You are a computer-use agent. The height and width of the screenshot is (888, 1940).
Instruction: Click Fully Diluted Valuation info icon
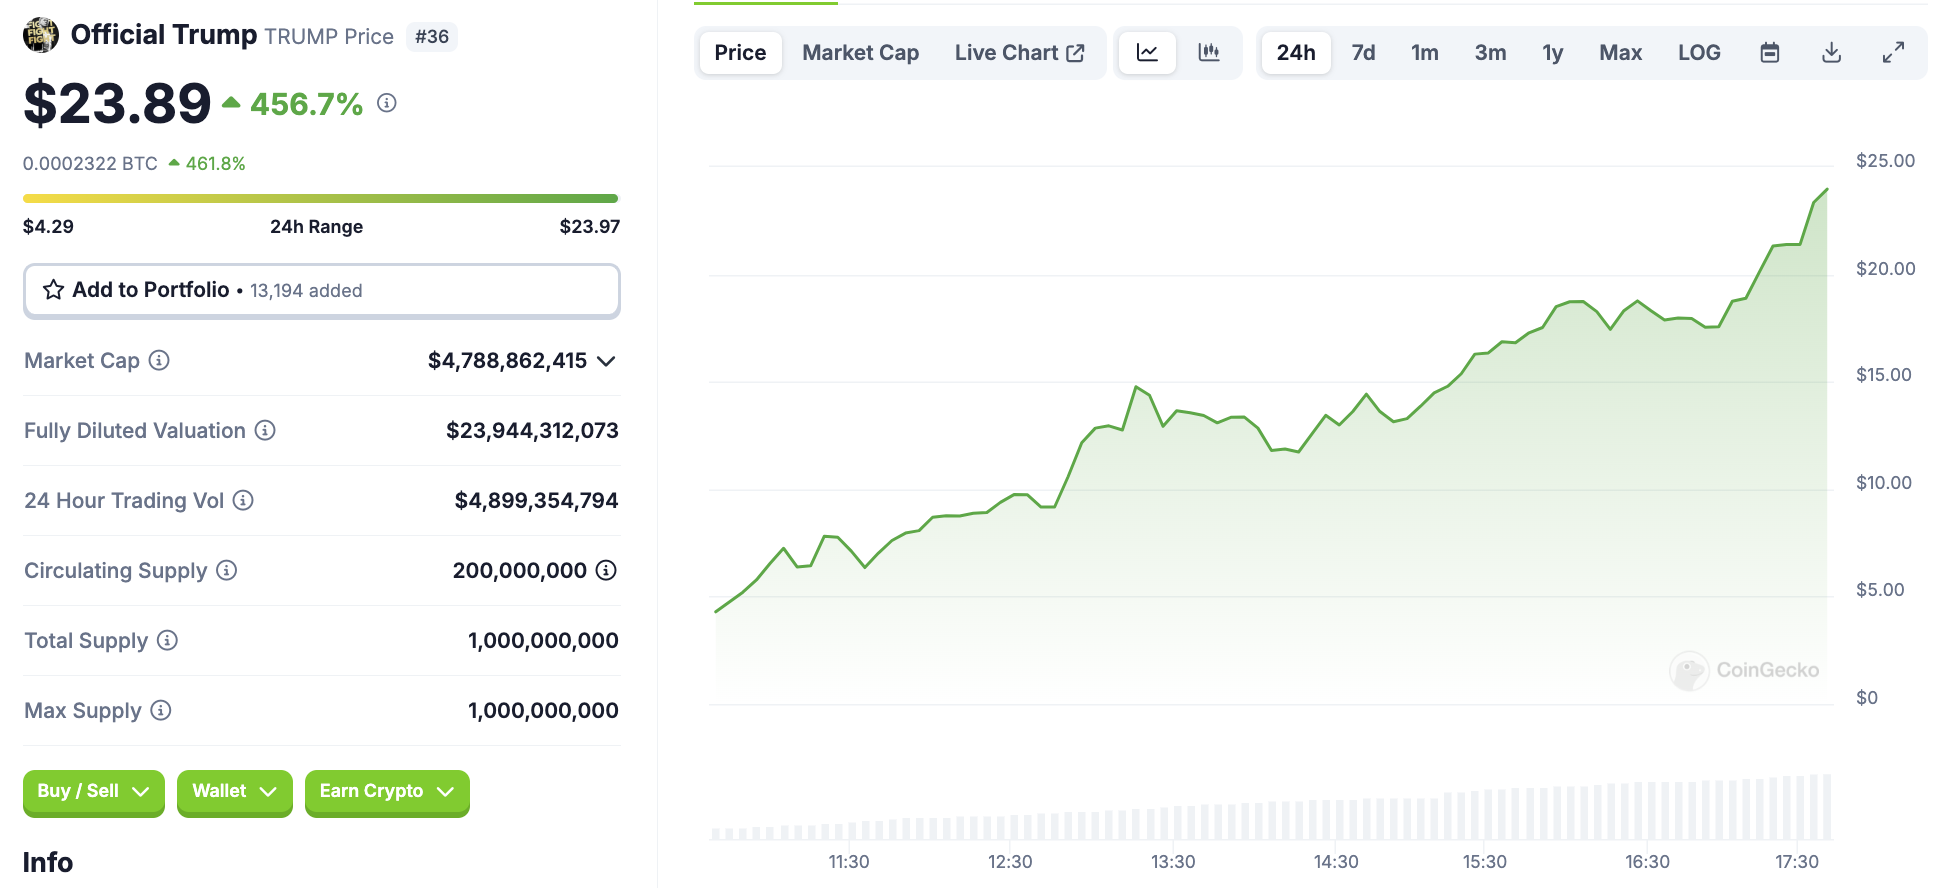(265, 430)
